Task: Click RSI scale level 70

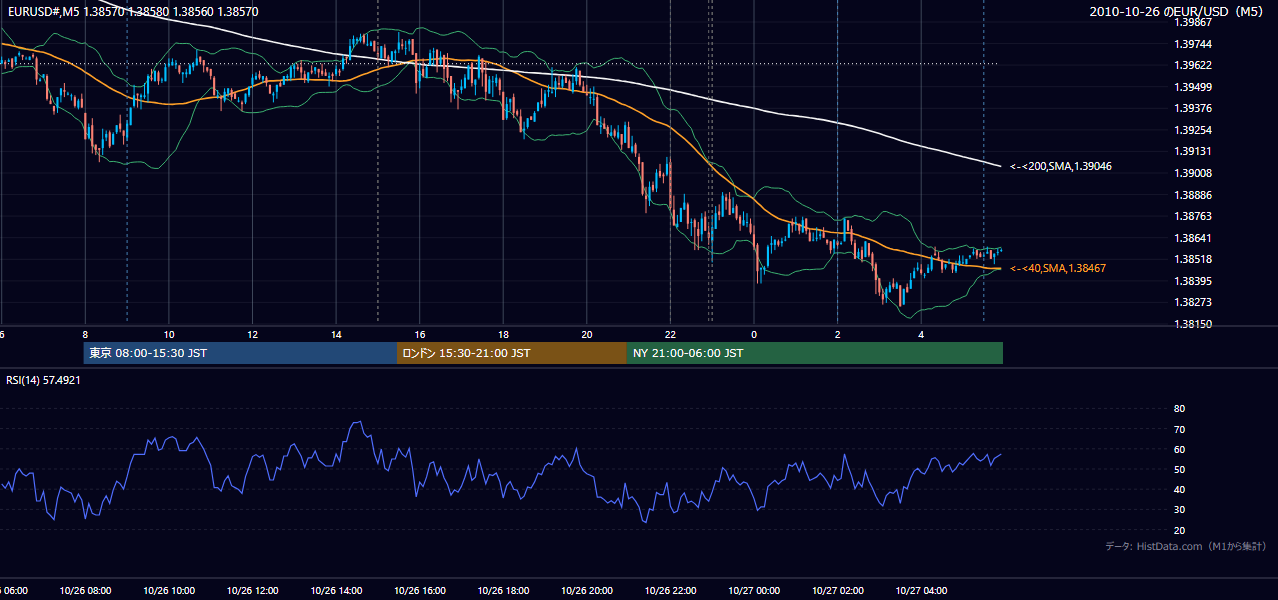Action: (x=1179, y=429)
